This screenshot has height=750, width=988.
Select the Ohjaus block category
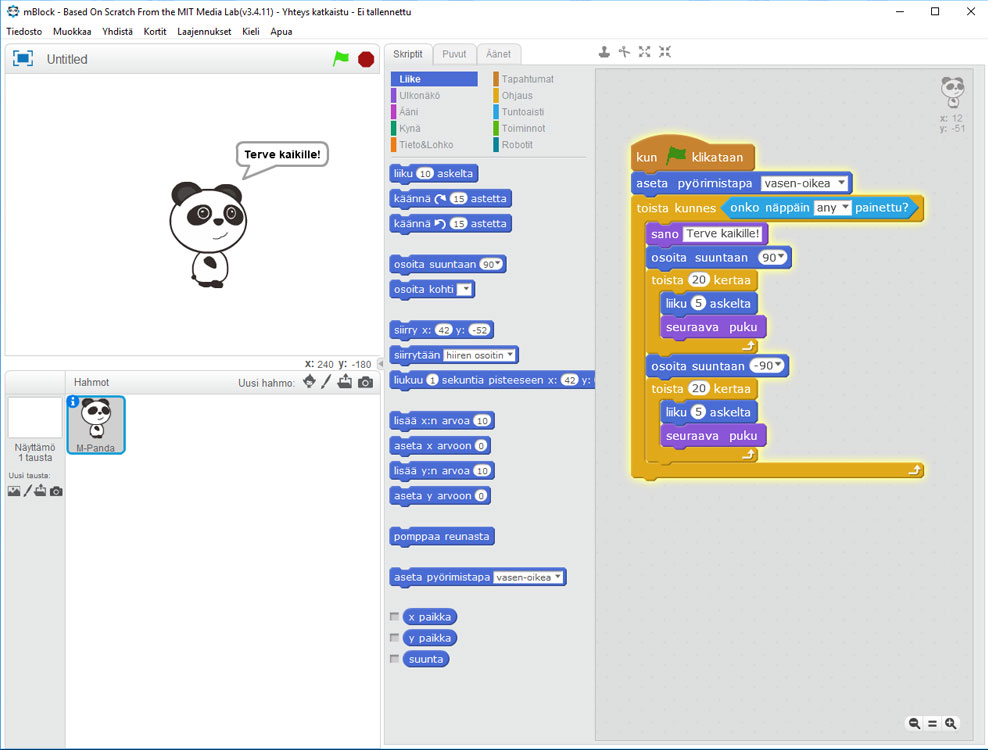[x=517, y=96]
